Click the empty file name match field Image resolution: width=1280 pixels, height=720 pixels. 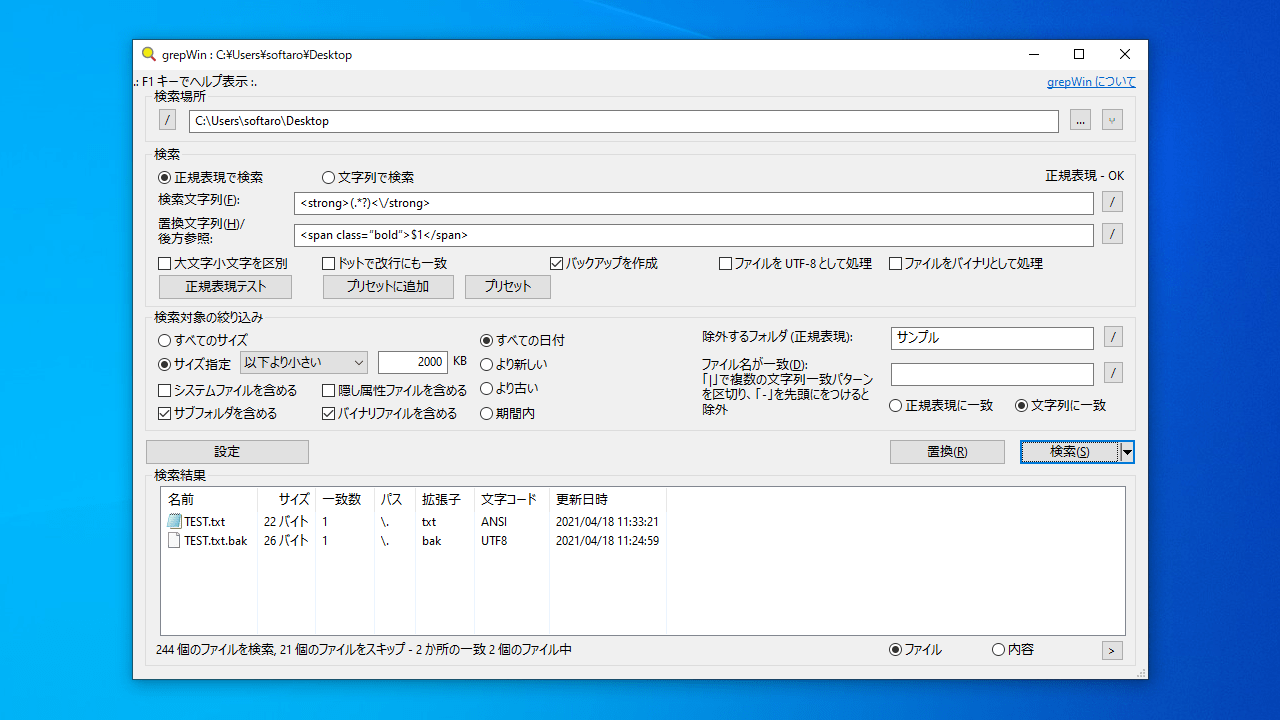click(992, 374)
